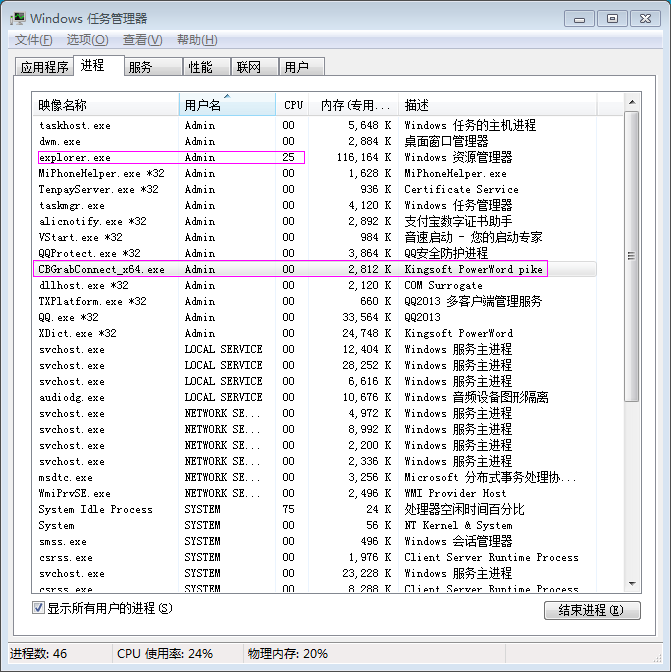Screen dimensions: 671x672
Task: Switch to the 性能 tab
Action: 200,67
